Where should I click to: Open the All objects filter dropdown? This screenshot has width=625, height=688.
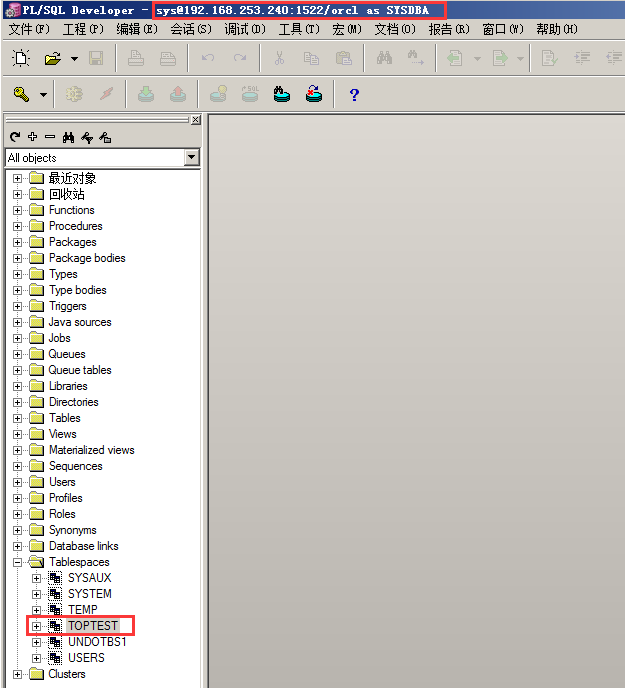click(191, 158)
